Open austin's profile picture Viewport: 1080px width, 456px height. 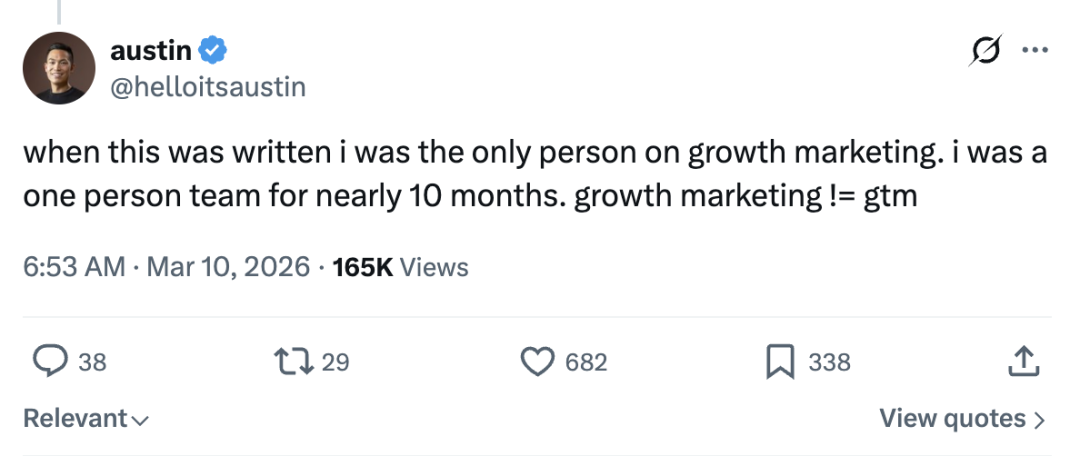(59, 68)
